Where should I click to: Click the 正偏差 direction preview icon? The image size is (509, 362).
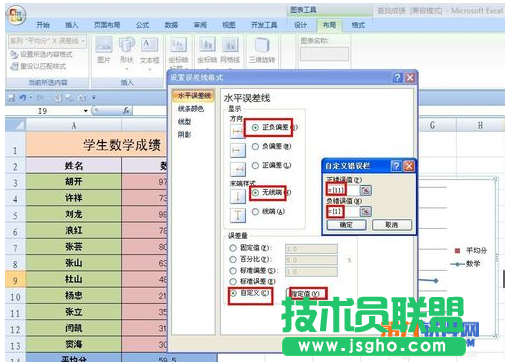pyautogui.click(x=238, y=169)
